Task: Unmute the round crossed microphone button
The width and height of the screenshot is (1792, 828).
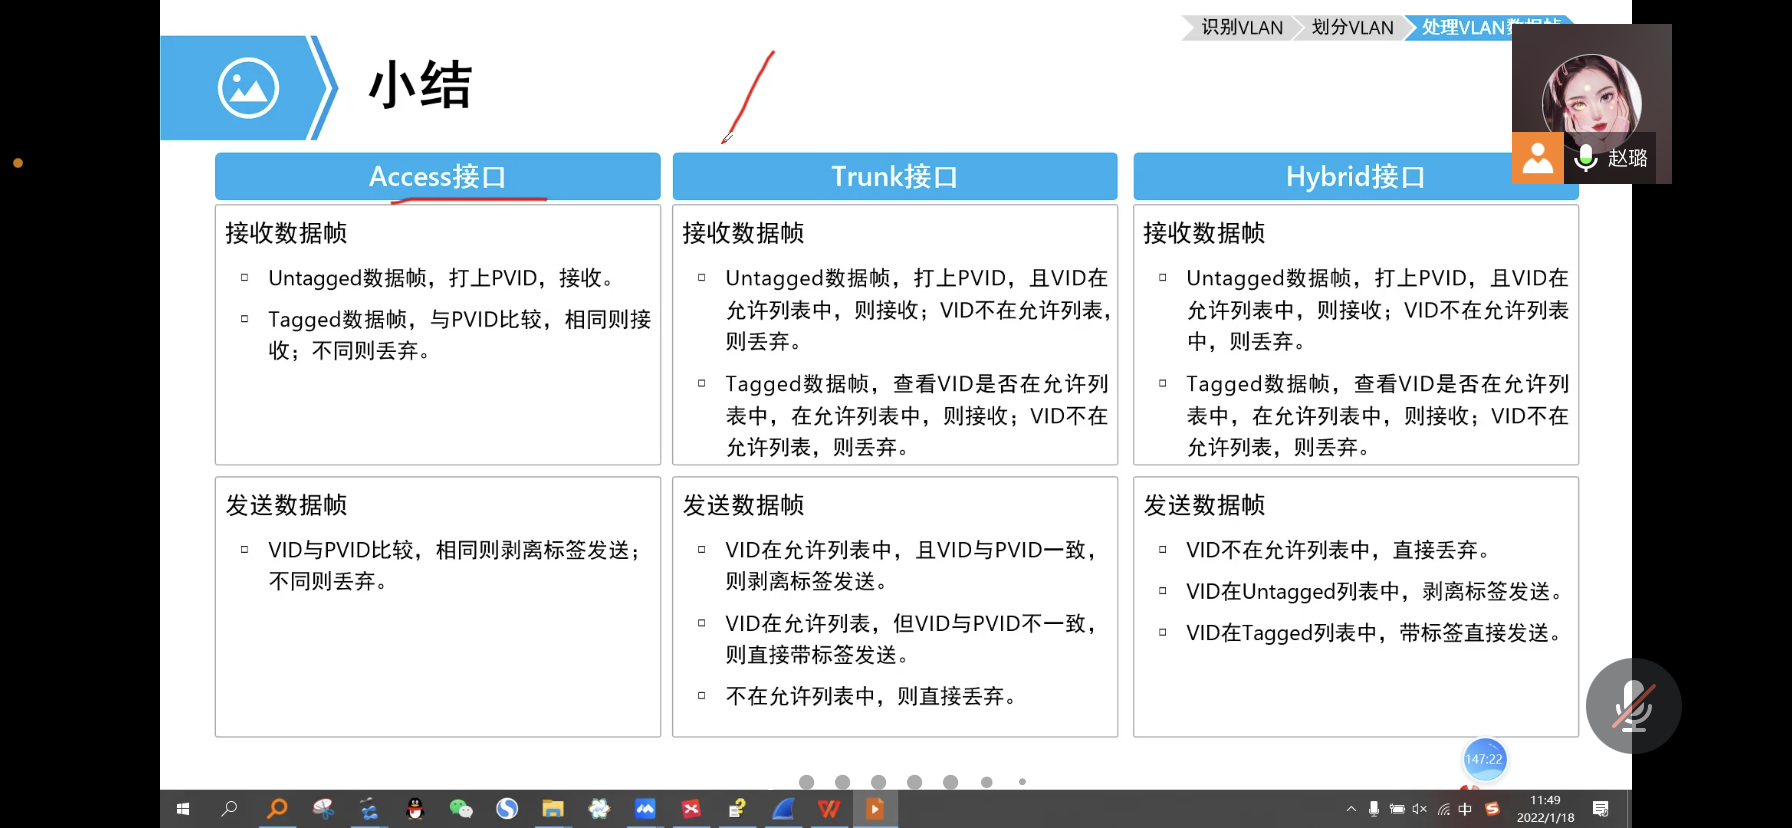Action: click(1633, 706)
